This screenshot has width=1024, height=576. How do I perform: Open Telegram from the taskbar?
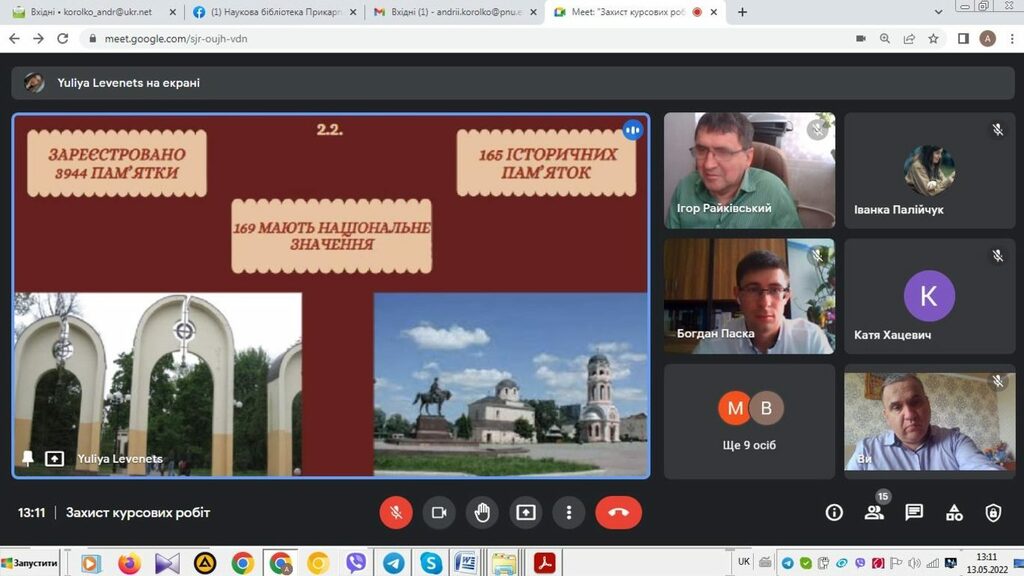(x=393, y=563)
